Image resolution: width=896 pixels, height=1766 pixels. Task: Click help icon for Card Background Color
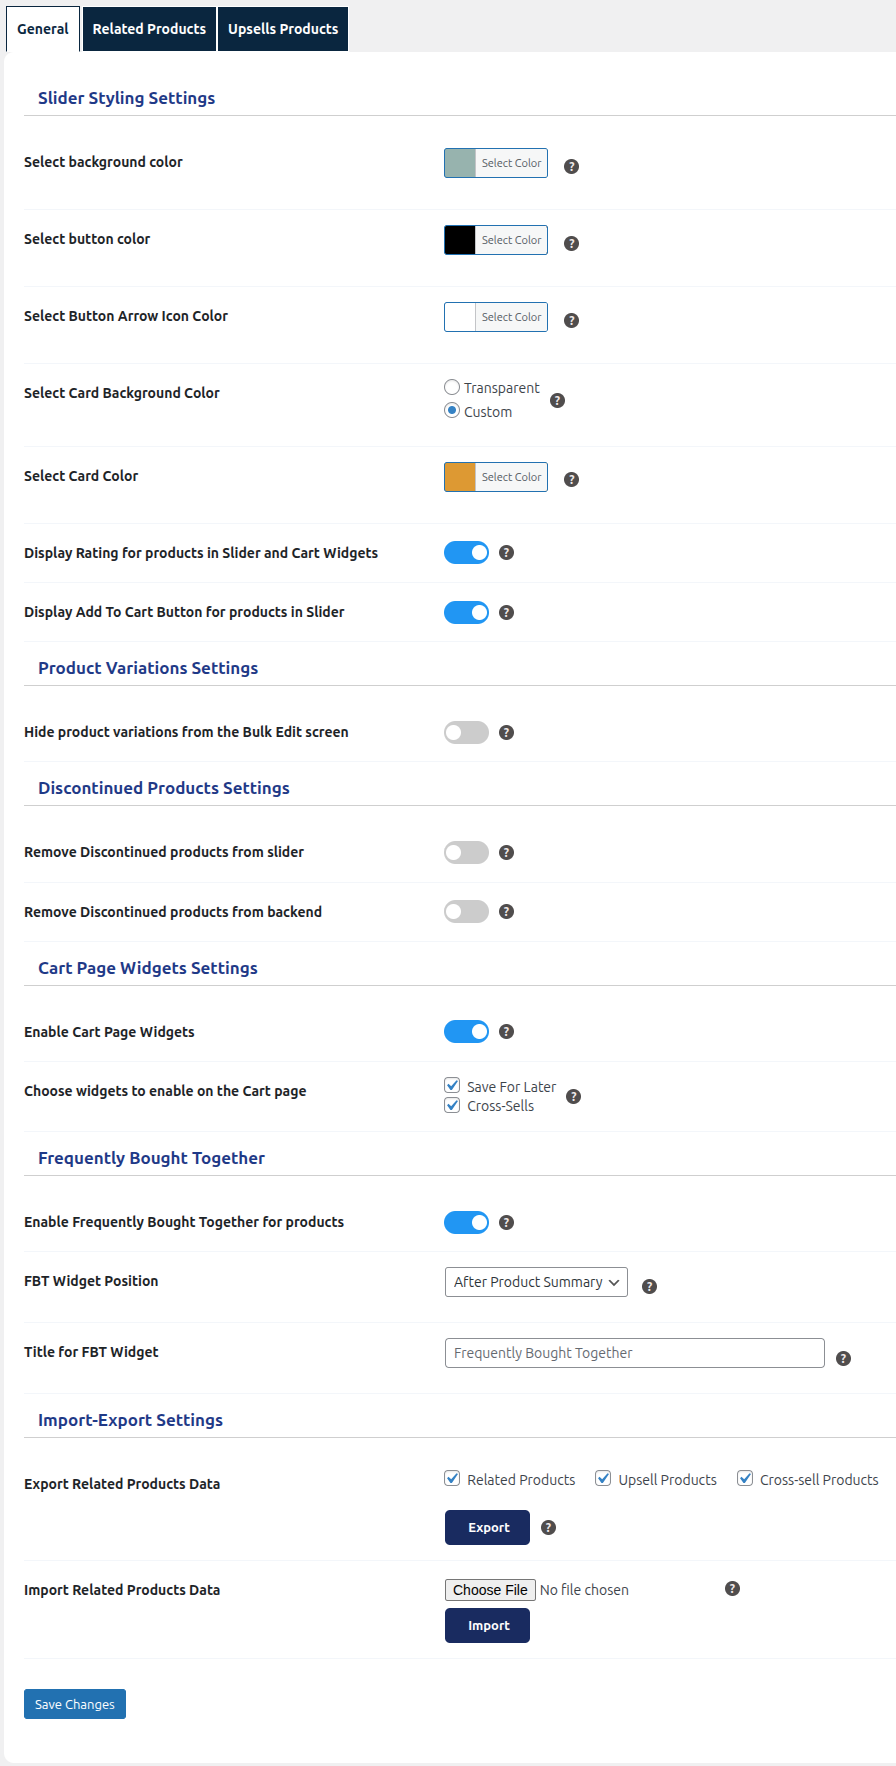557,400
